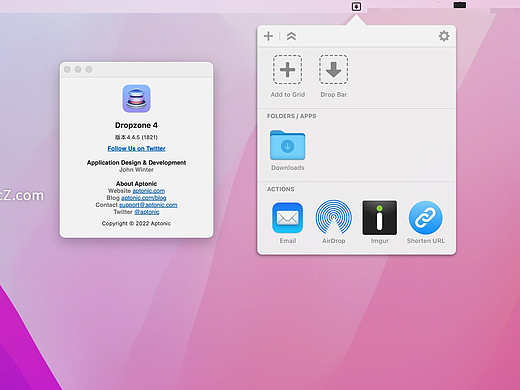Click the 'Copyright © 2022 Aptonic' text
Image resolution: width=520 pixels, height=390 pixels.
click(x=136, y=223)
